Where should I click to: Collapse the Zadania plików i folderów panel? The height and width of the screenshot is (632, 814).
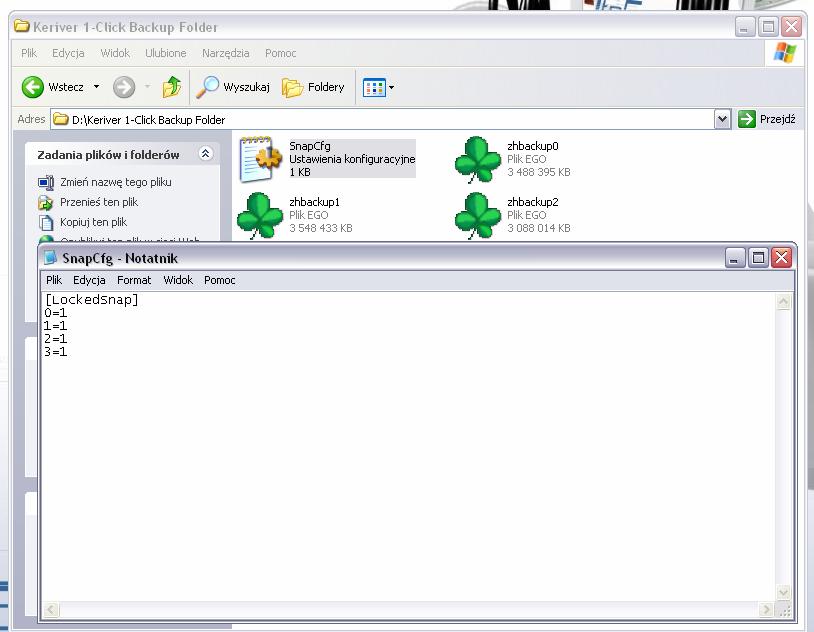(x=206, y=154)
